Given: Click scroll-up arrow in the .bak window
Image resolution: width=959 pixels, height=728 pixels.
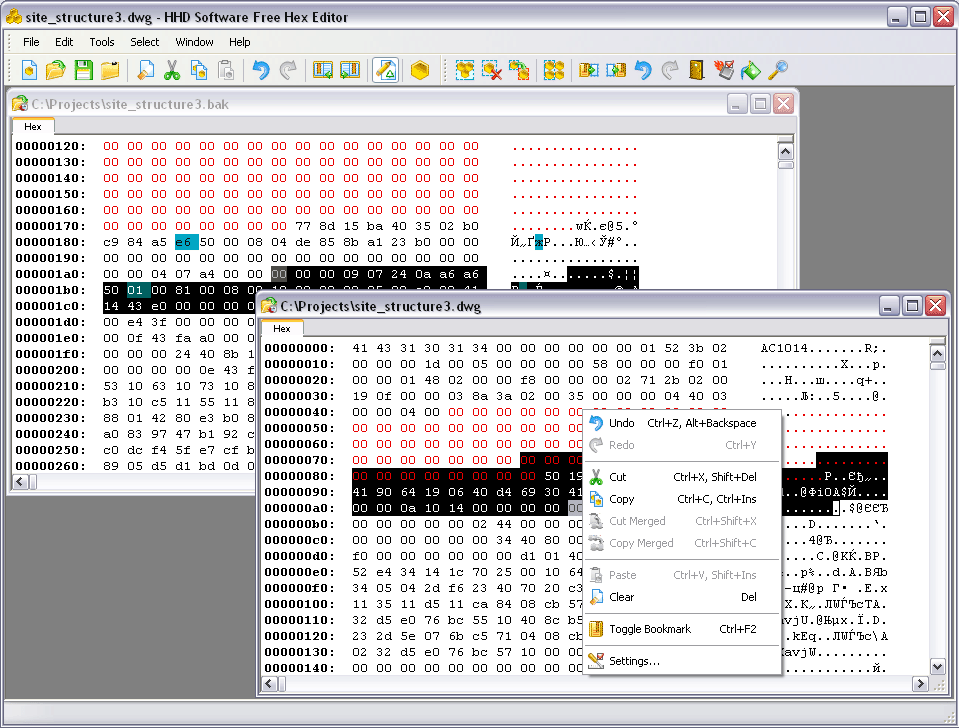Looking at the screenshot, I should [785, 152].
